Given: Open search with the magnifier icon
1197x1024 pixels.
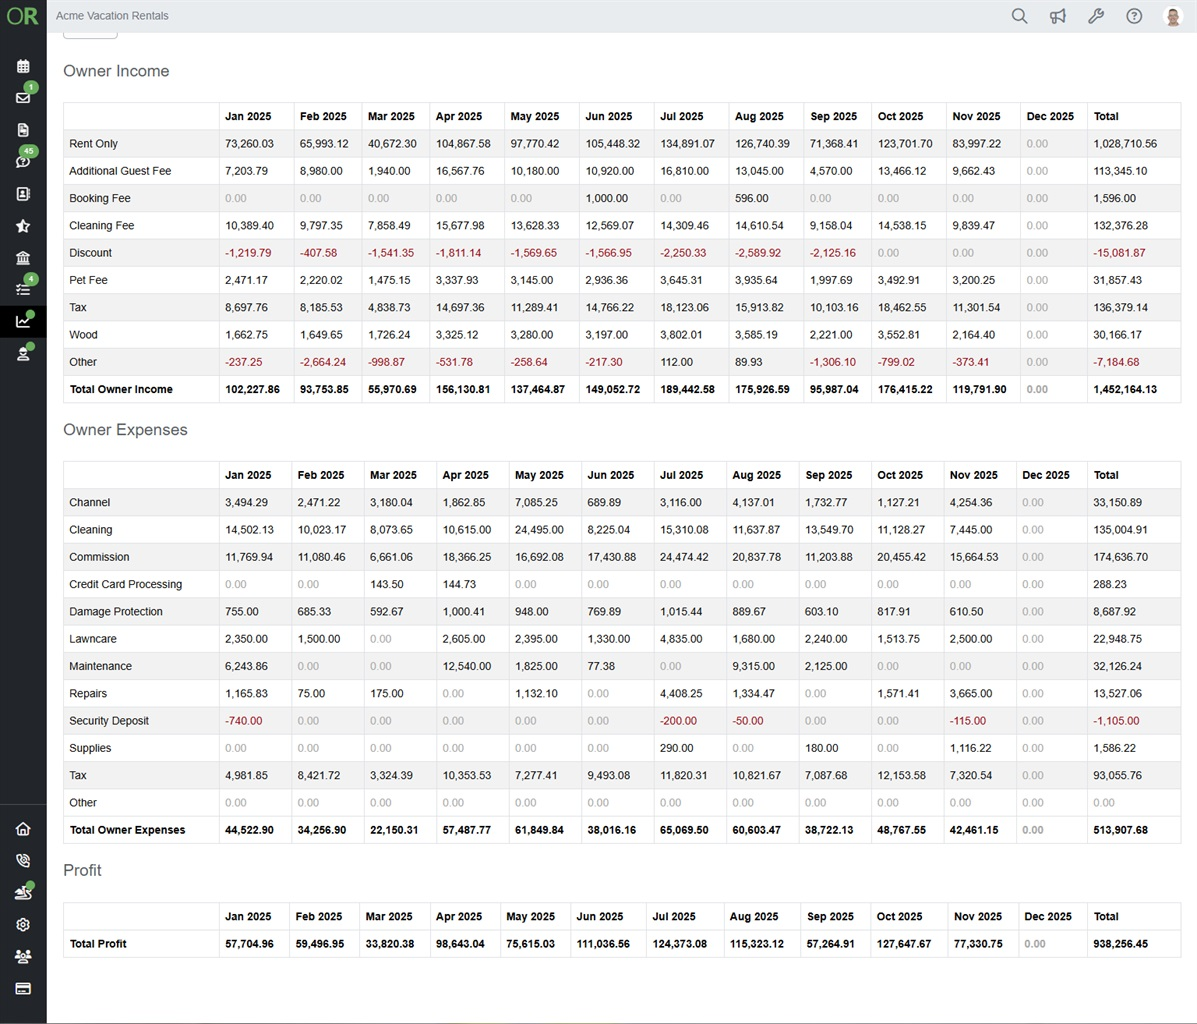Looking at the screenshot, I should pos(1019,16).
